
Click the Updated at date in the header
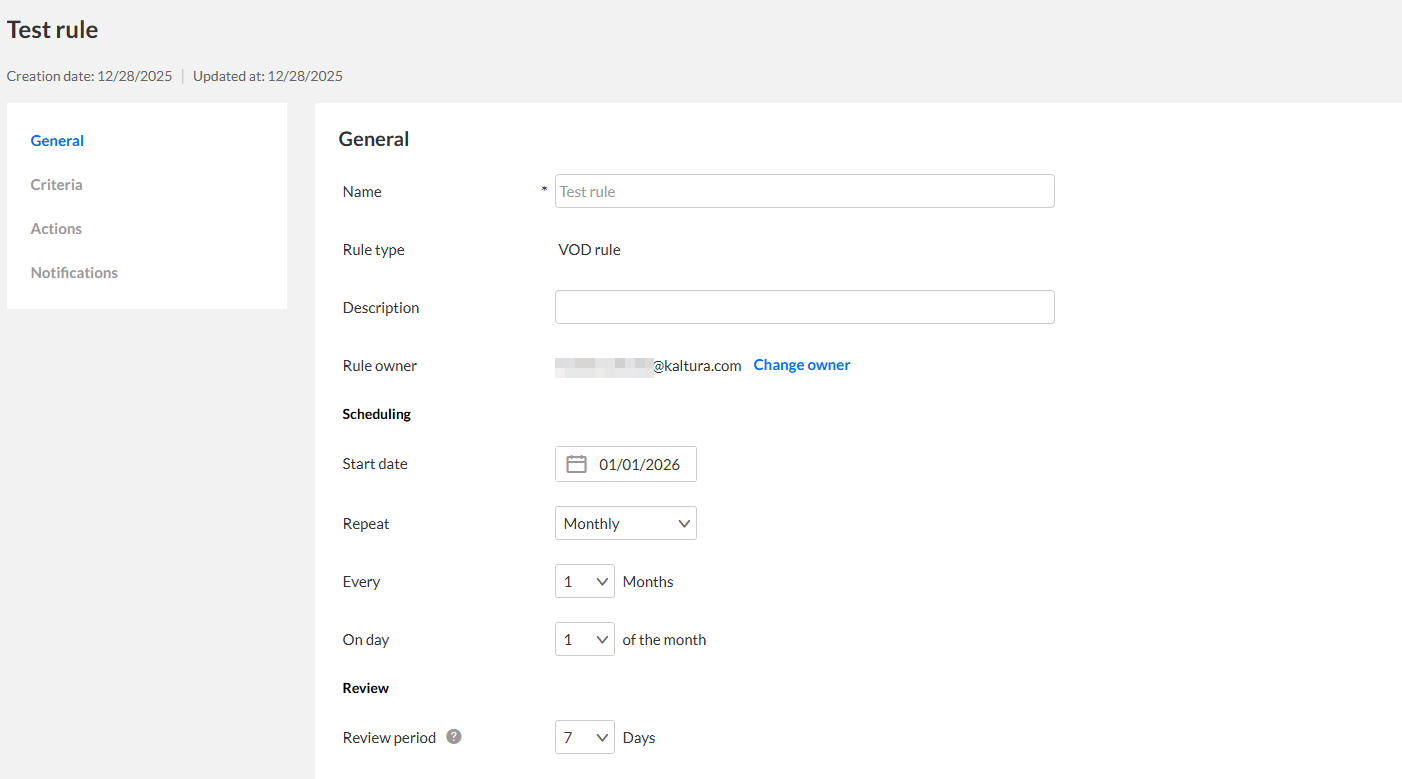click(x=267, y=76)
